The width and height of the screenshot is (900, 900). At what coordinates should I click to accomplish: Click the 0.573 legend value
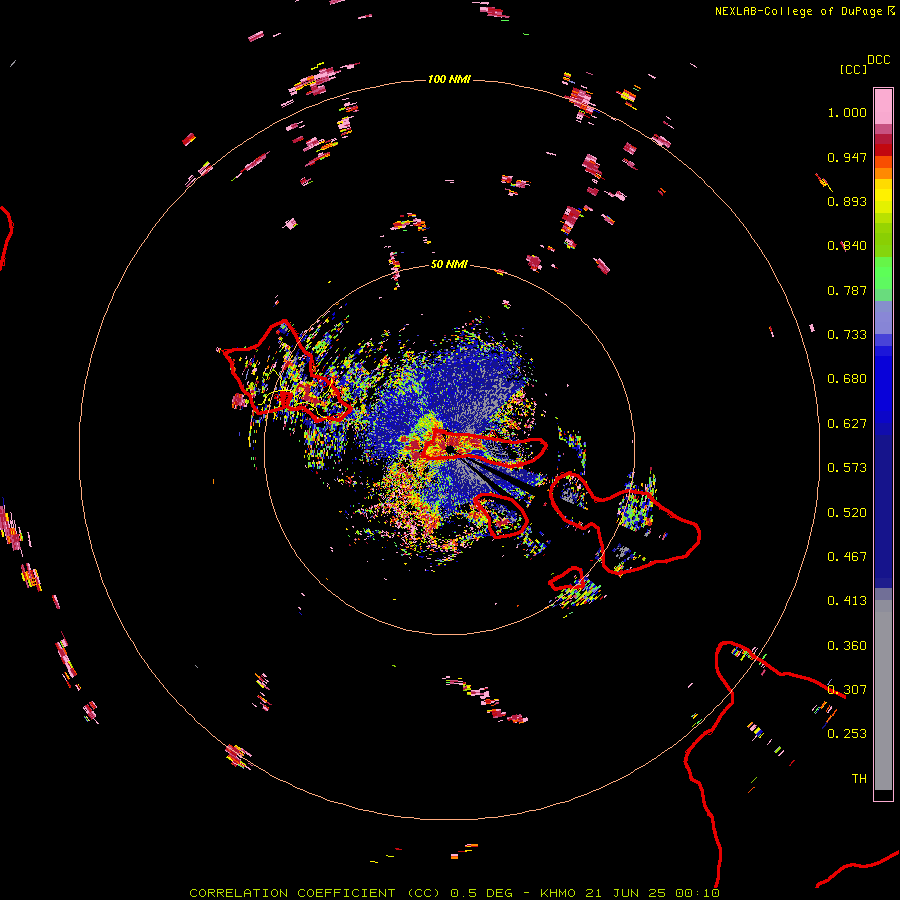(847, 468)
